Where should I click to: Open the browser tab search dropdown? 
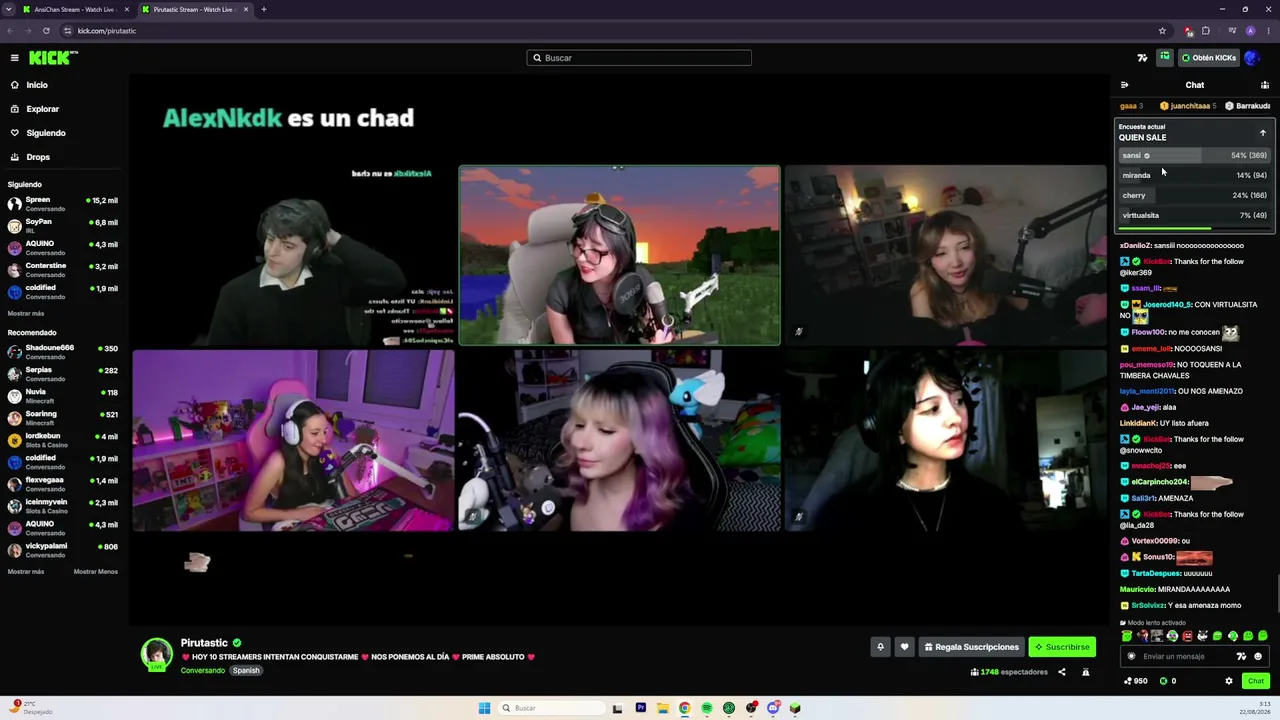point(8,9)
